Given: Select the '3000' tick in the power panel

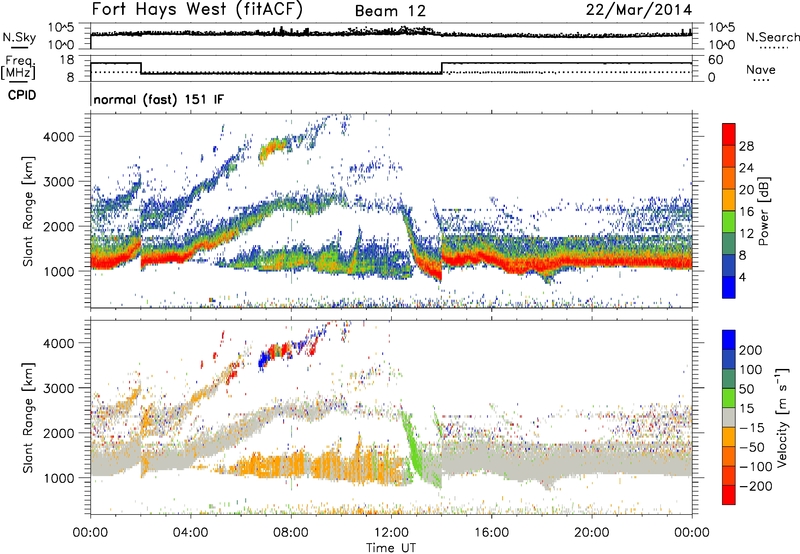Looking at the screenshot, I should click(58, 182).
